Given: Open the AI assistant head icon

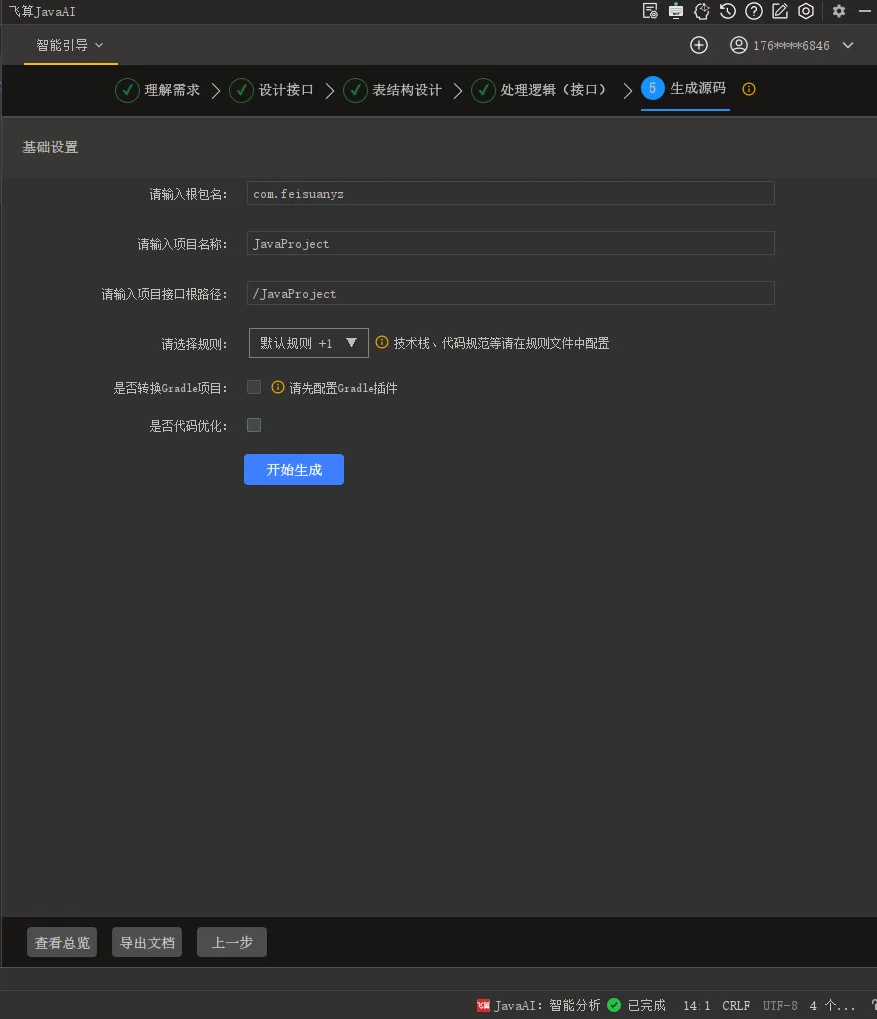Looking at the screenshot, I should click(x=703, y=11).
